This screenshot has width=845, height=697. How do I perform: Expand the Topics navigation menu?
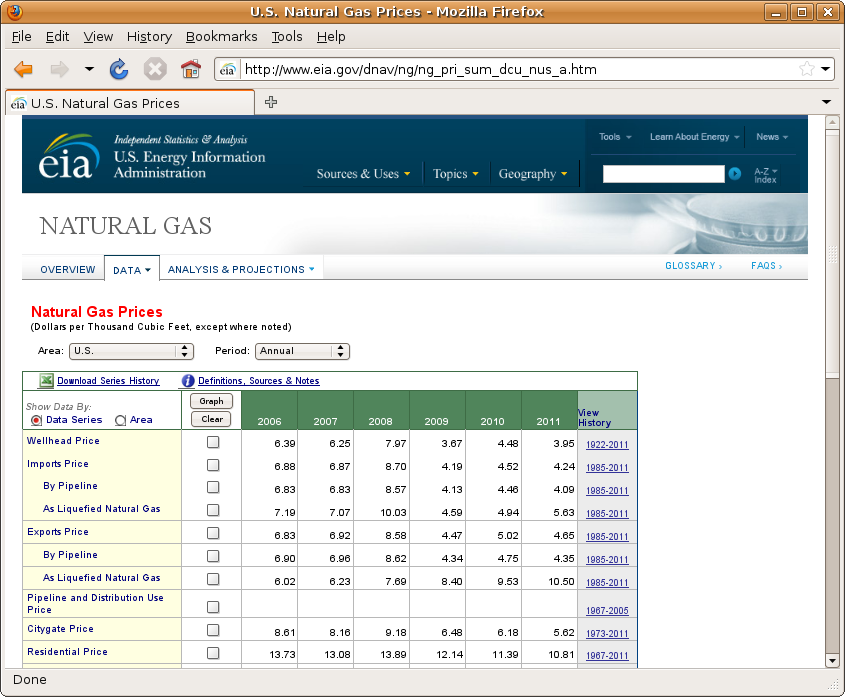coord(455,174)
